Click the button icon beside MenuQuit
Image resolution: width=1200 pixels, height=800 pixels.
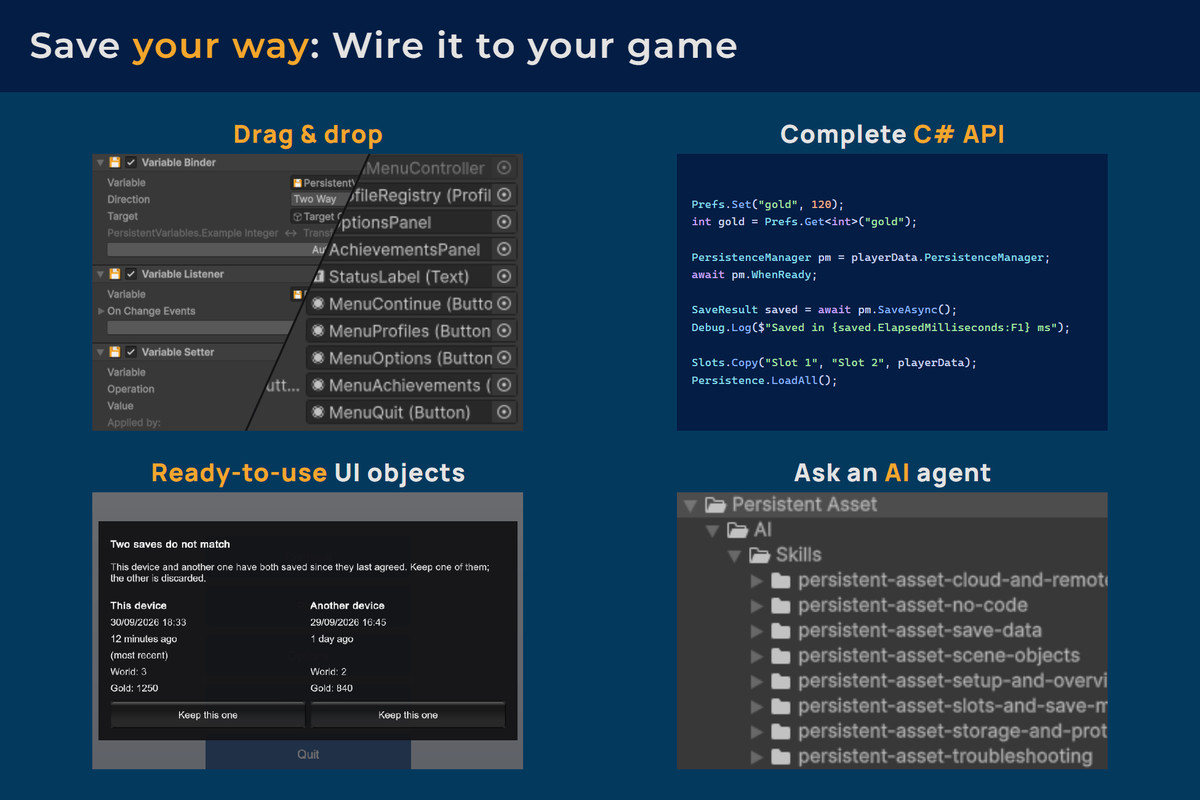point(318,412)
